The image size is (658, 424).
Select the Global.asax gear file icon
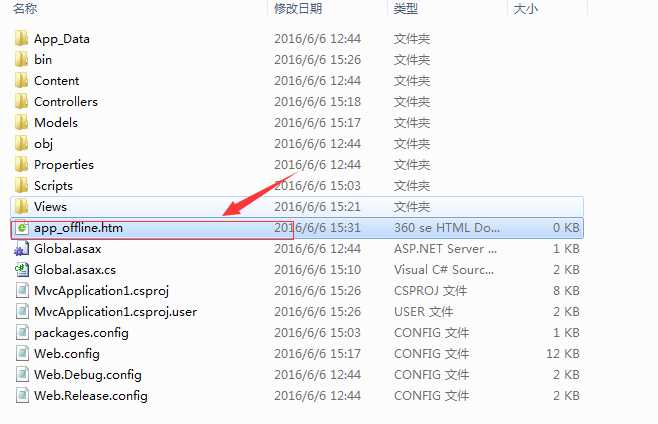click(21, 249)
